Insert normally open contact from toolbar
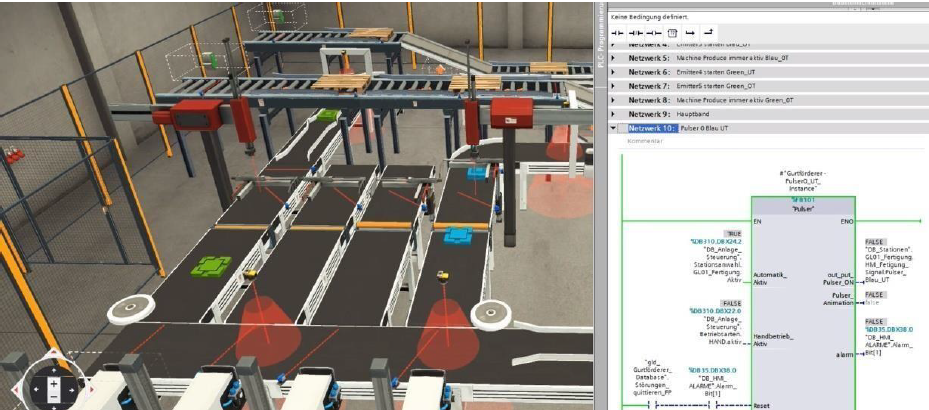This screenshot has height=410, width=929. coord(616,32)
